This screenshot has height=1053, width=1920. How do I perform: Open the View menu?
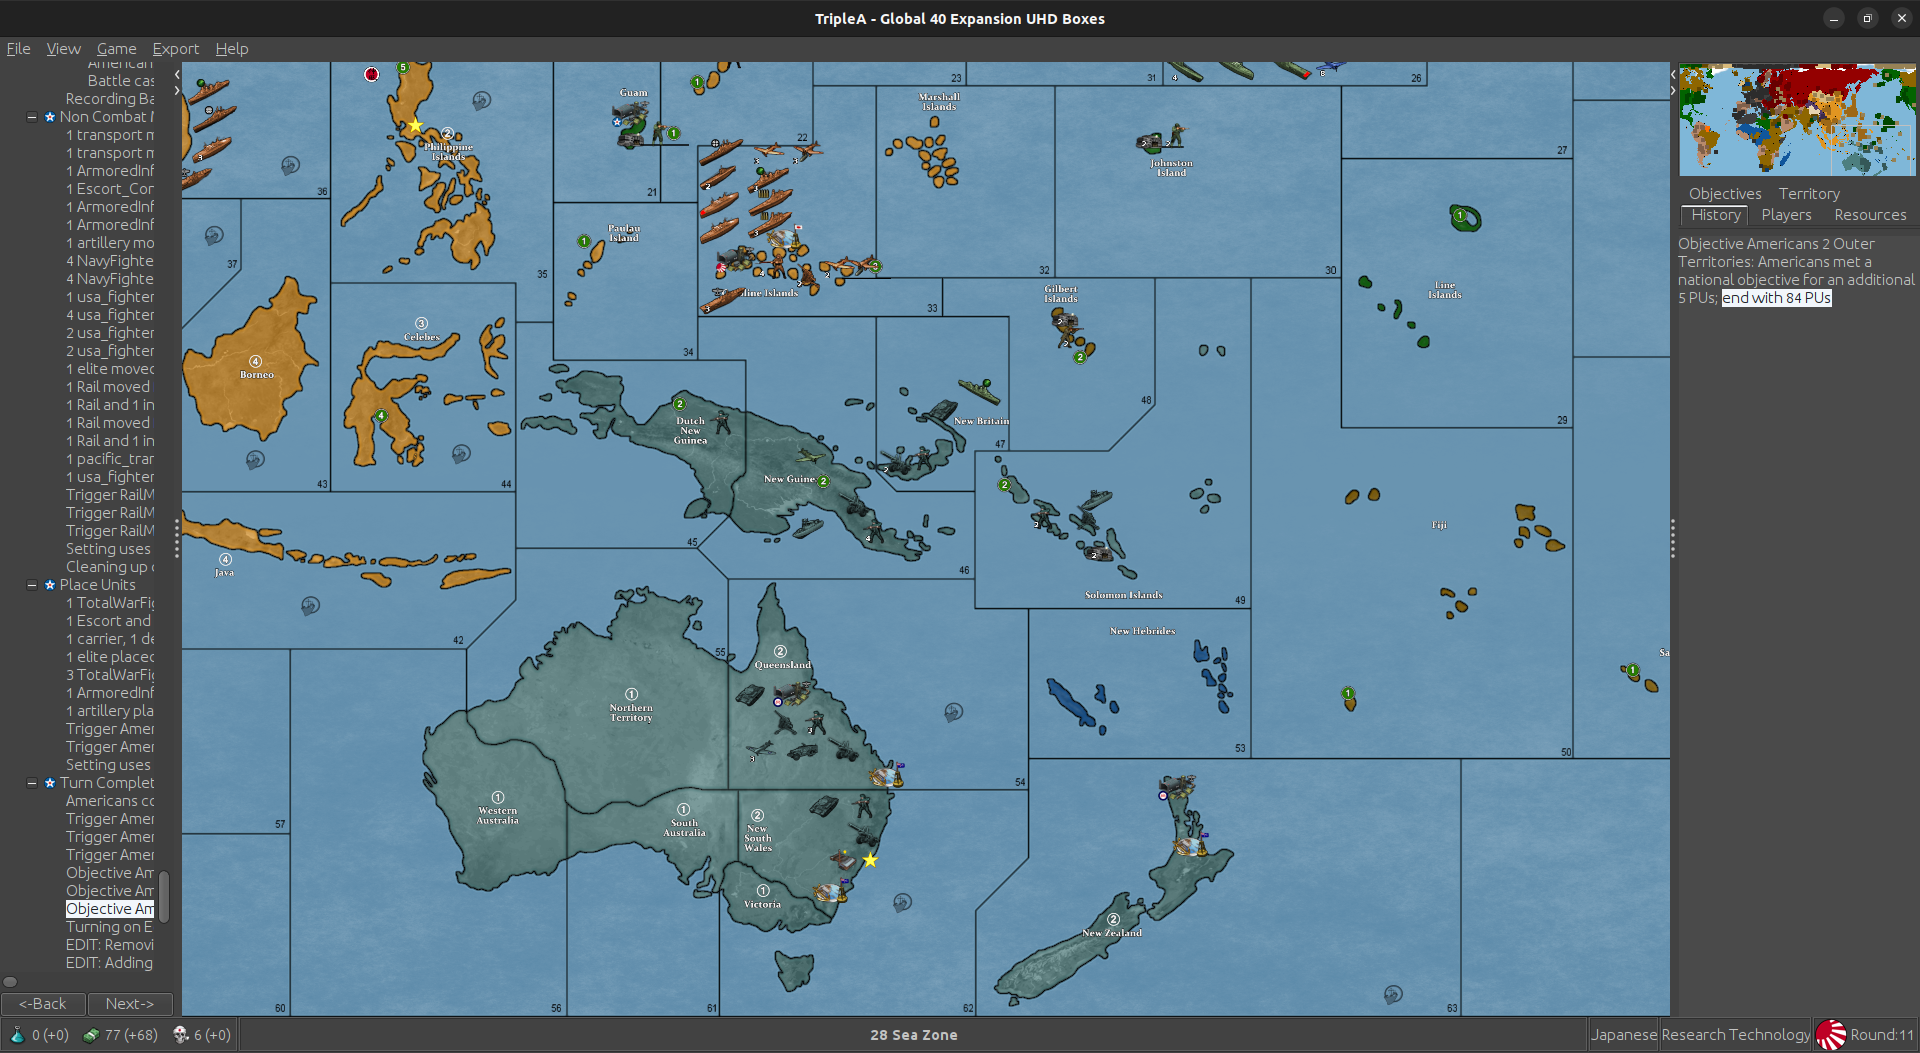(63, 48)
